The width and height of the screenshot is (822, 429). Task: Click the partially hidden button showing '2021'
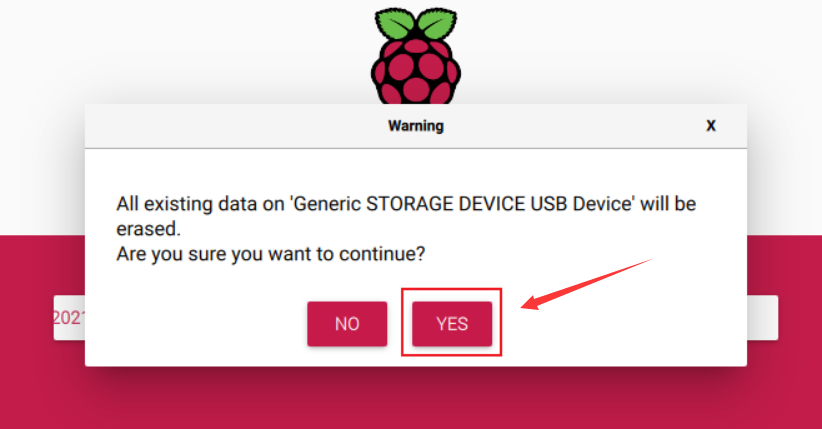68,317
